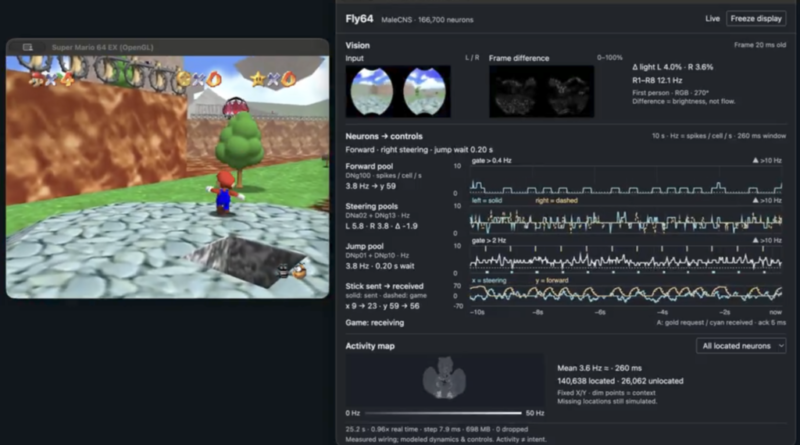Click the left frame difference image
Viewport: 800px width, 445px height.
515,95
